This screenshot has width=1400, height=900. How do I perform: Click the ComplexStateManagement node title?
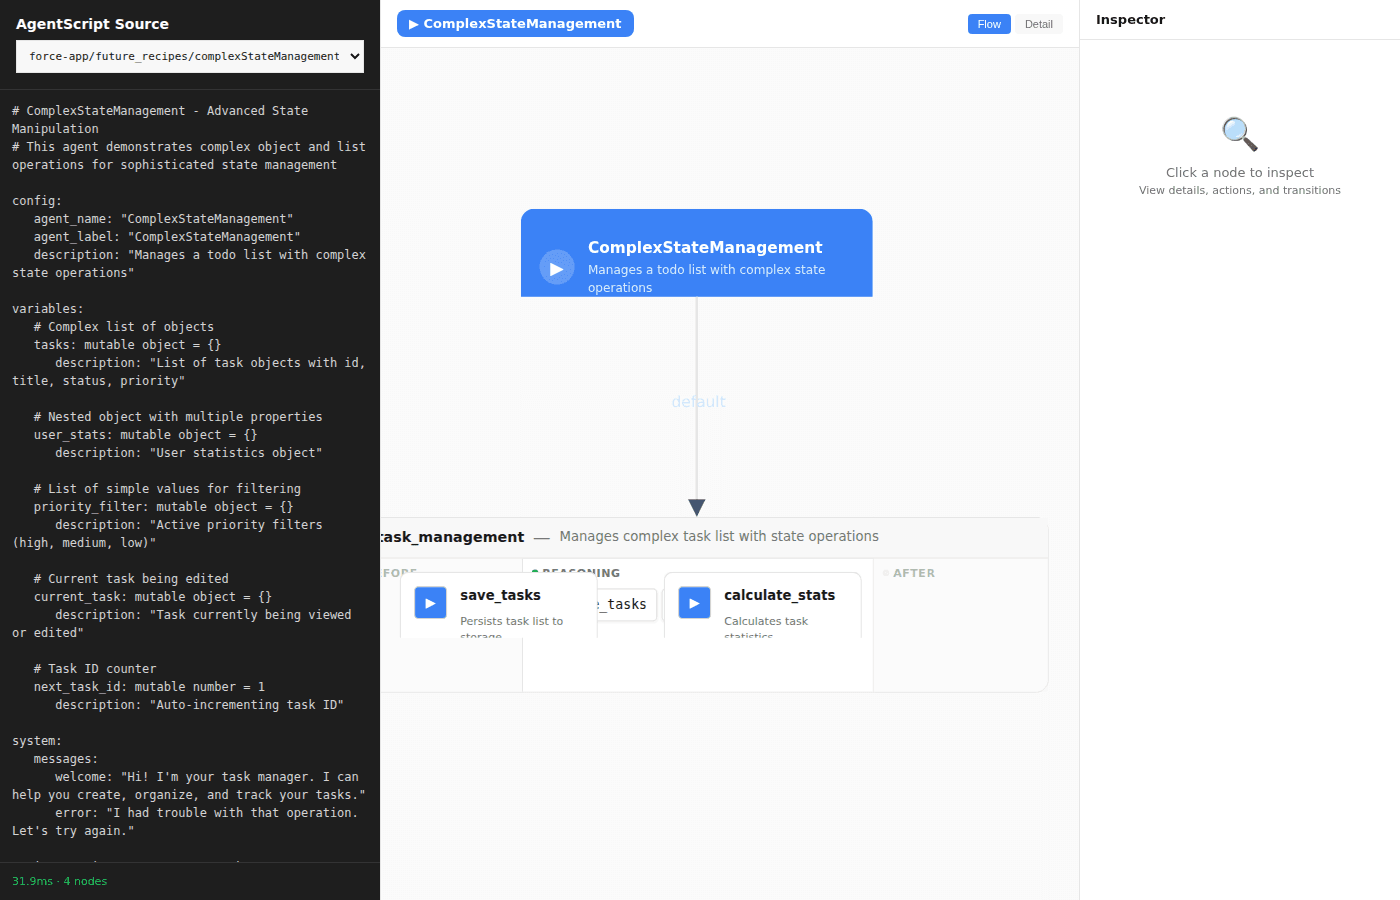tap(705, 247)
